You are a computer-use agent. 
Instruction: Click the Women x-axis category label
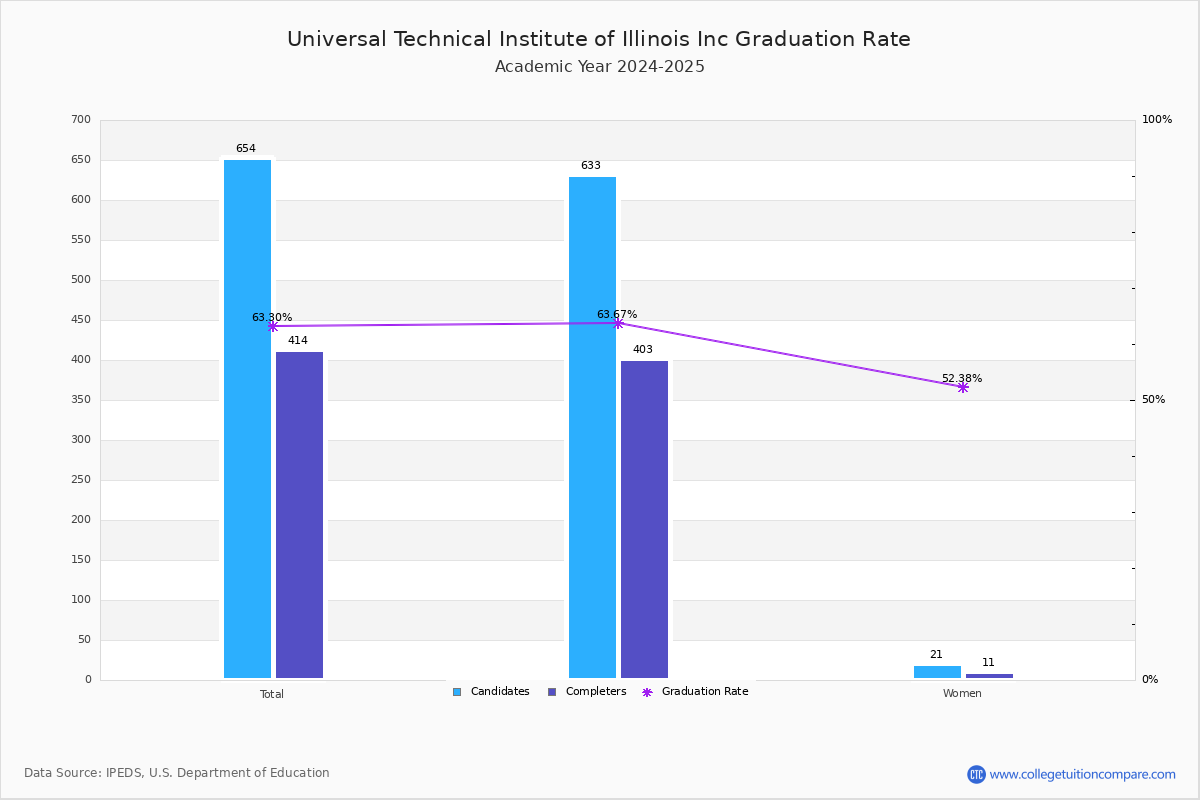(962, 694)
